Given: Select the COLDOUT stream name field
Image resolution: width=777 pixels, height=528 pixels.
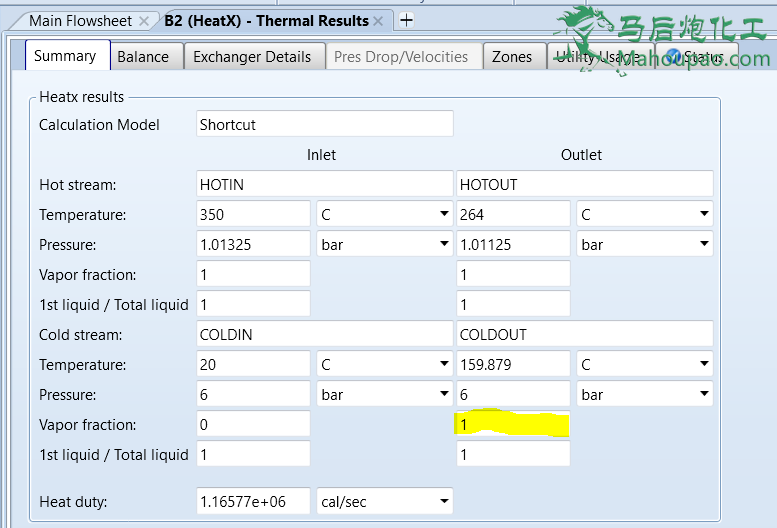Looking at the screenshot, I should coord(584,335).
